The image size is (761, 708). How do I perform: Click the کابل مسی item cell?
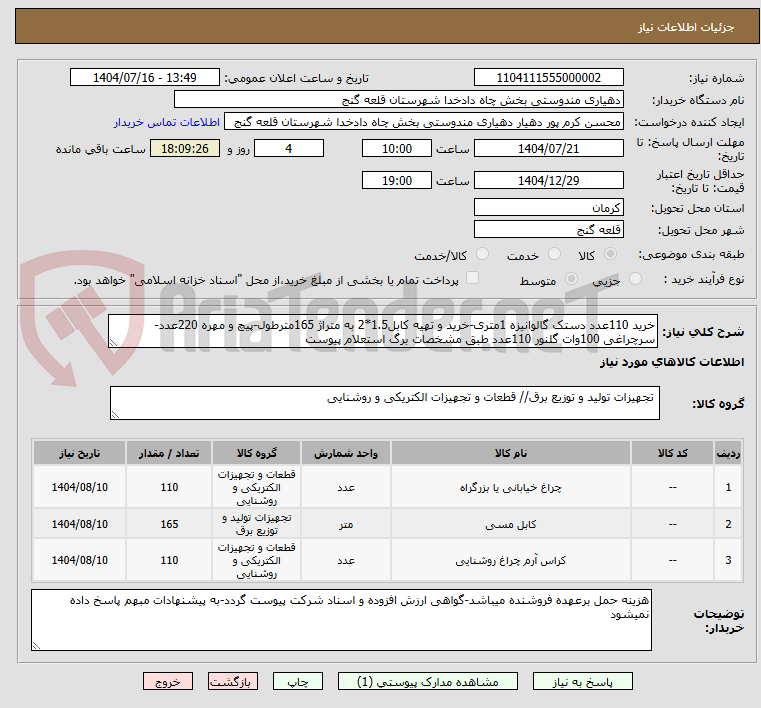point(511,524)
